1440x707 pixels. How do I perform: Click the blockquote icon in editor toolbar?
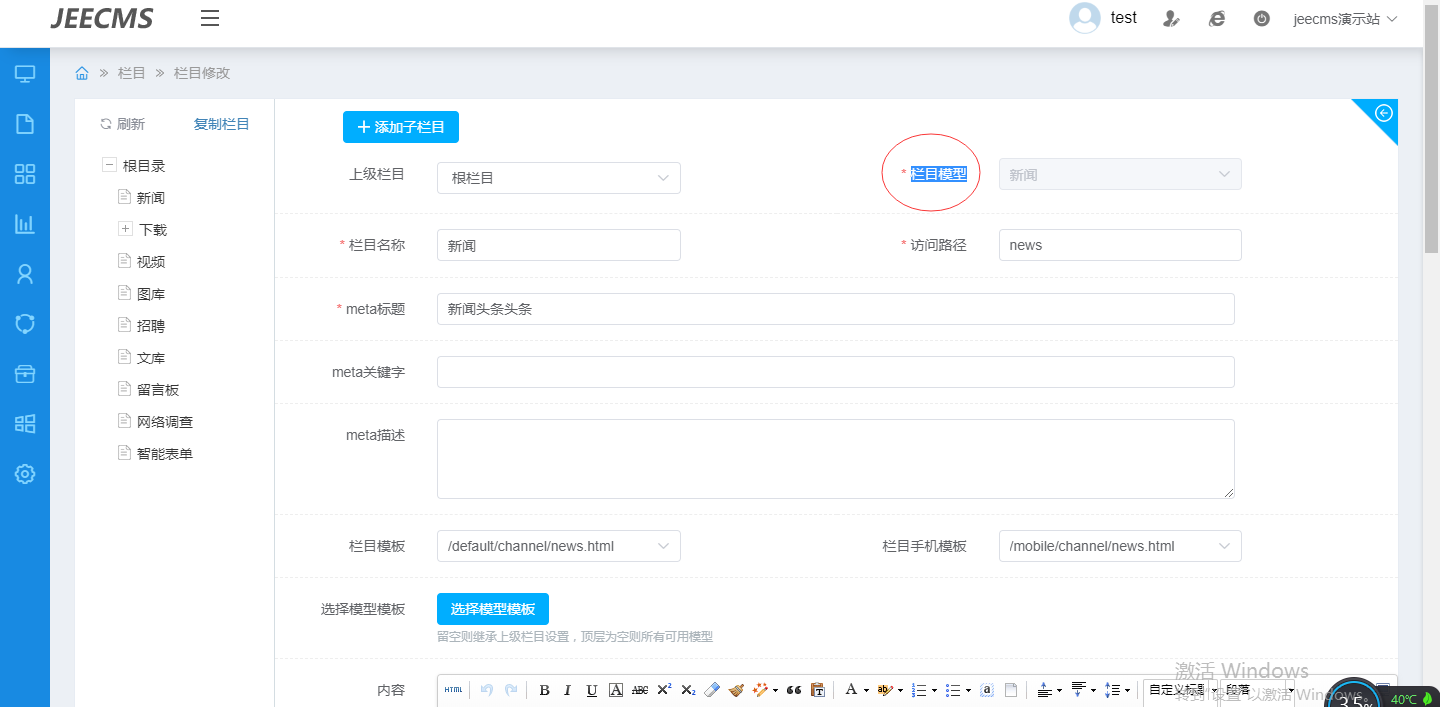pyautogui.click(x=794, y=690)
